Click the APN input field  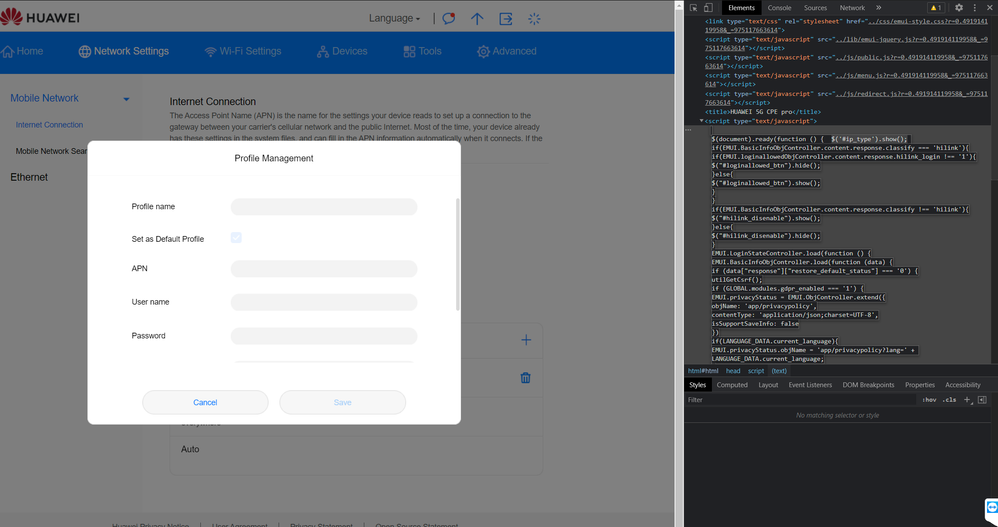click(x=324, y=269)
